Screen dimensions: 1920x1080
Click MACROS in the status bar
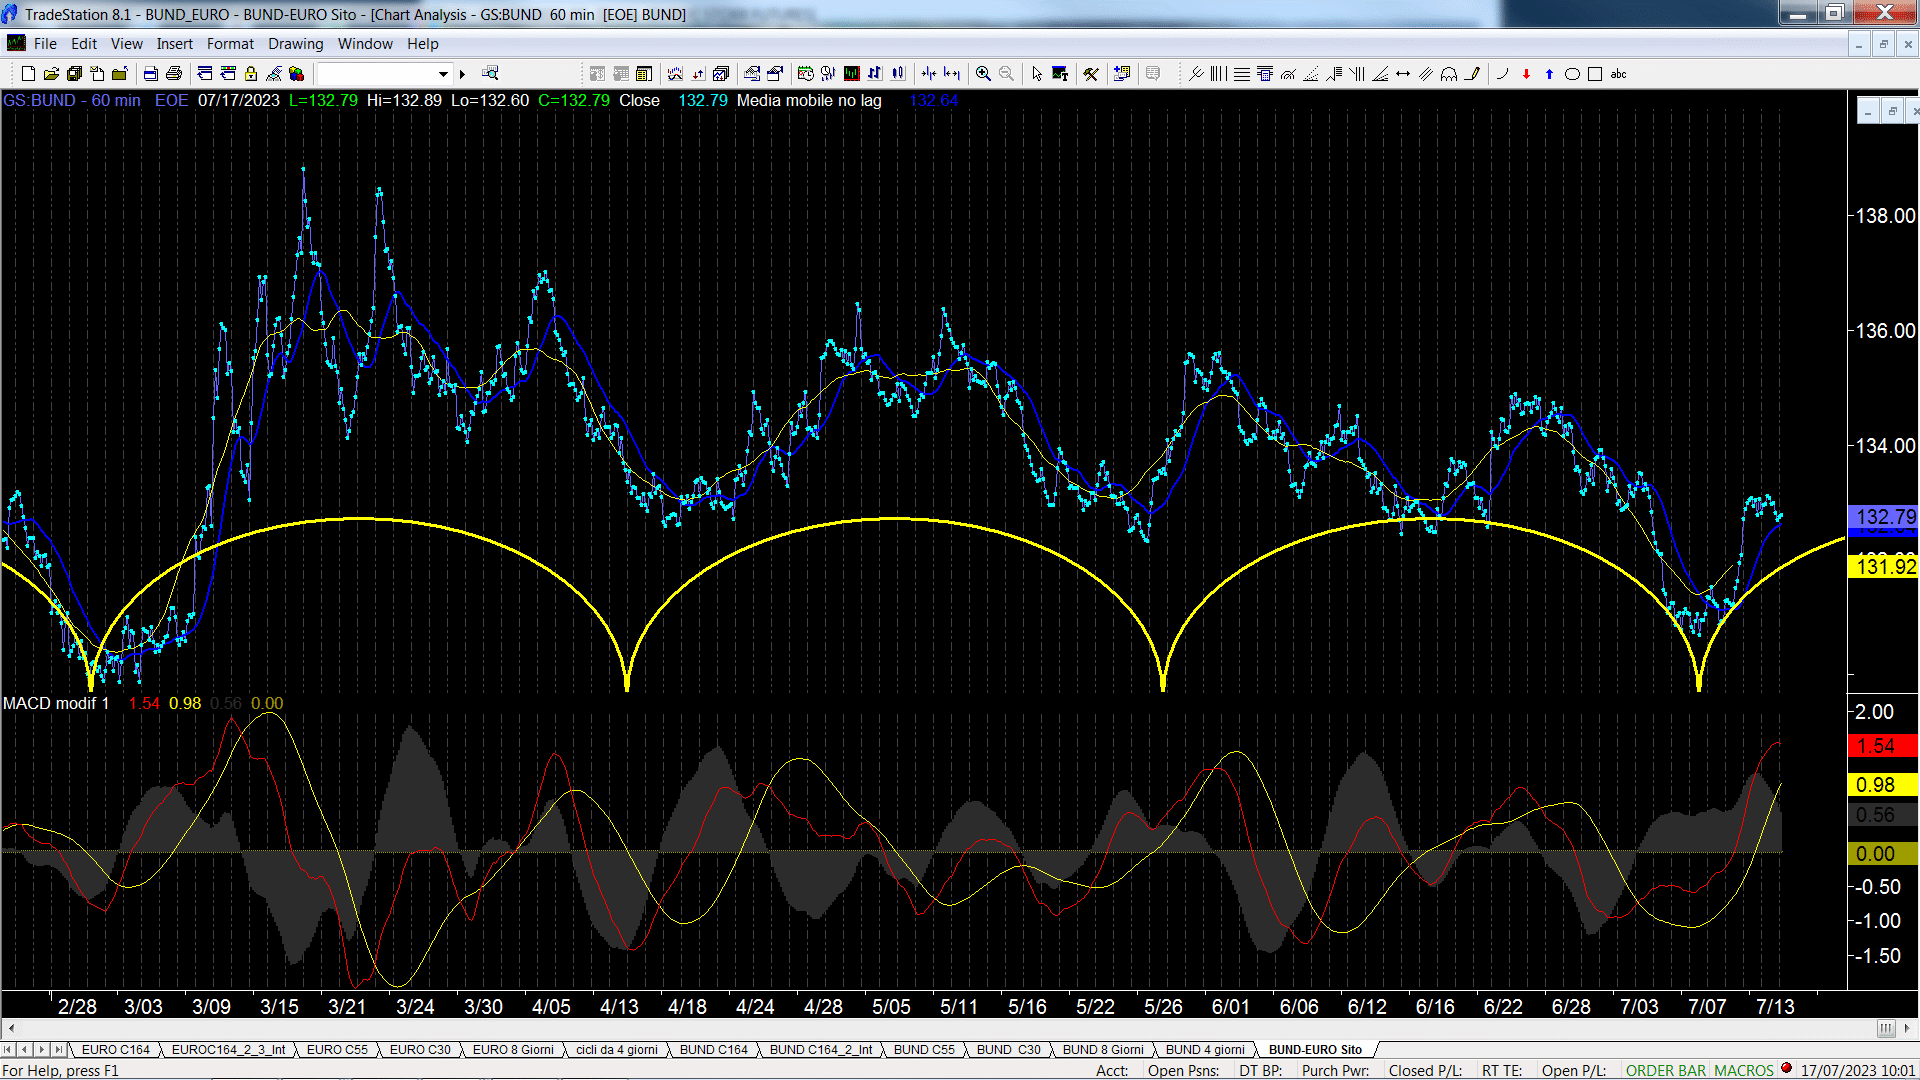pos(1744,1070)
